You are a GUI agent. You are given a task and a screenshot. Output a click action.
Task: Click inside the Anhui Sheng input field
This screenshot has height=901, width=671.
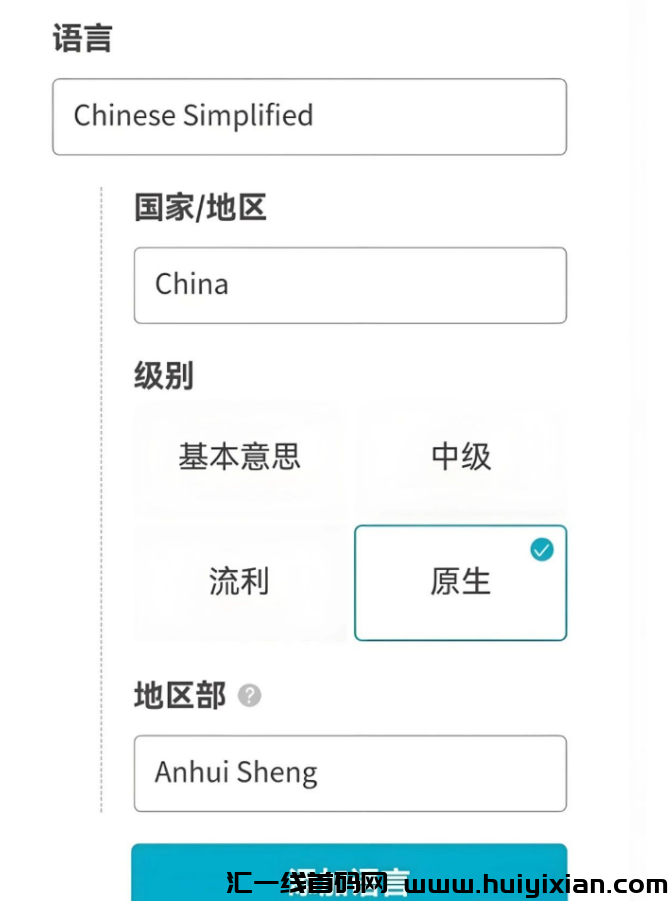tap(350, 773)
